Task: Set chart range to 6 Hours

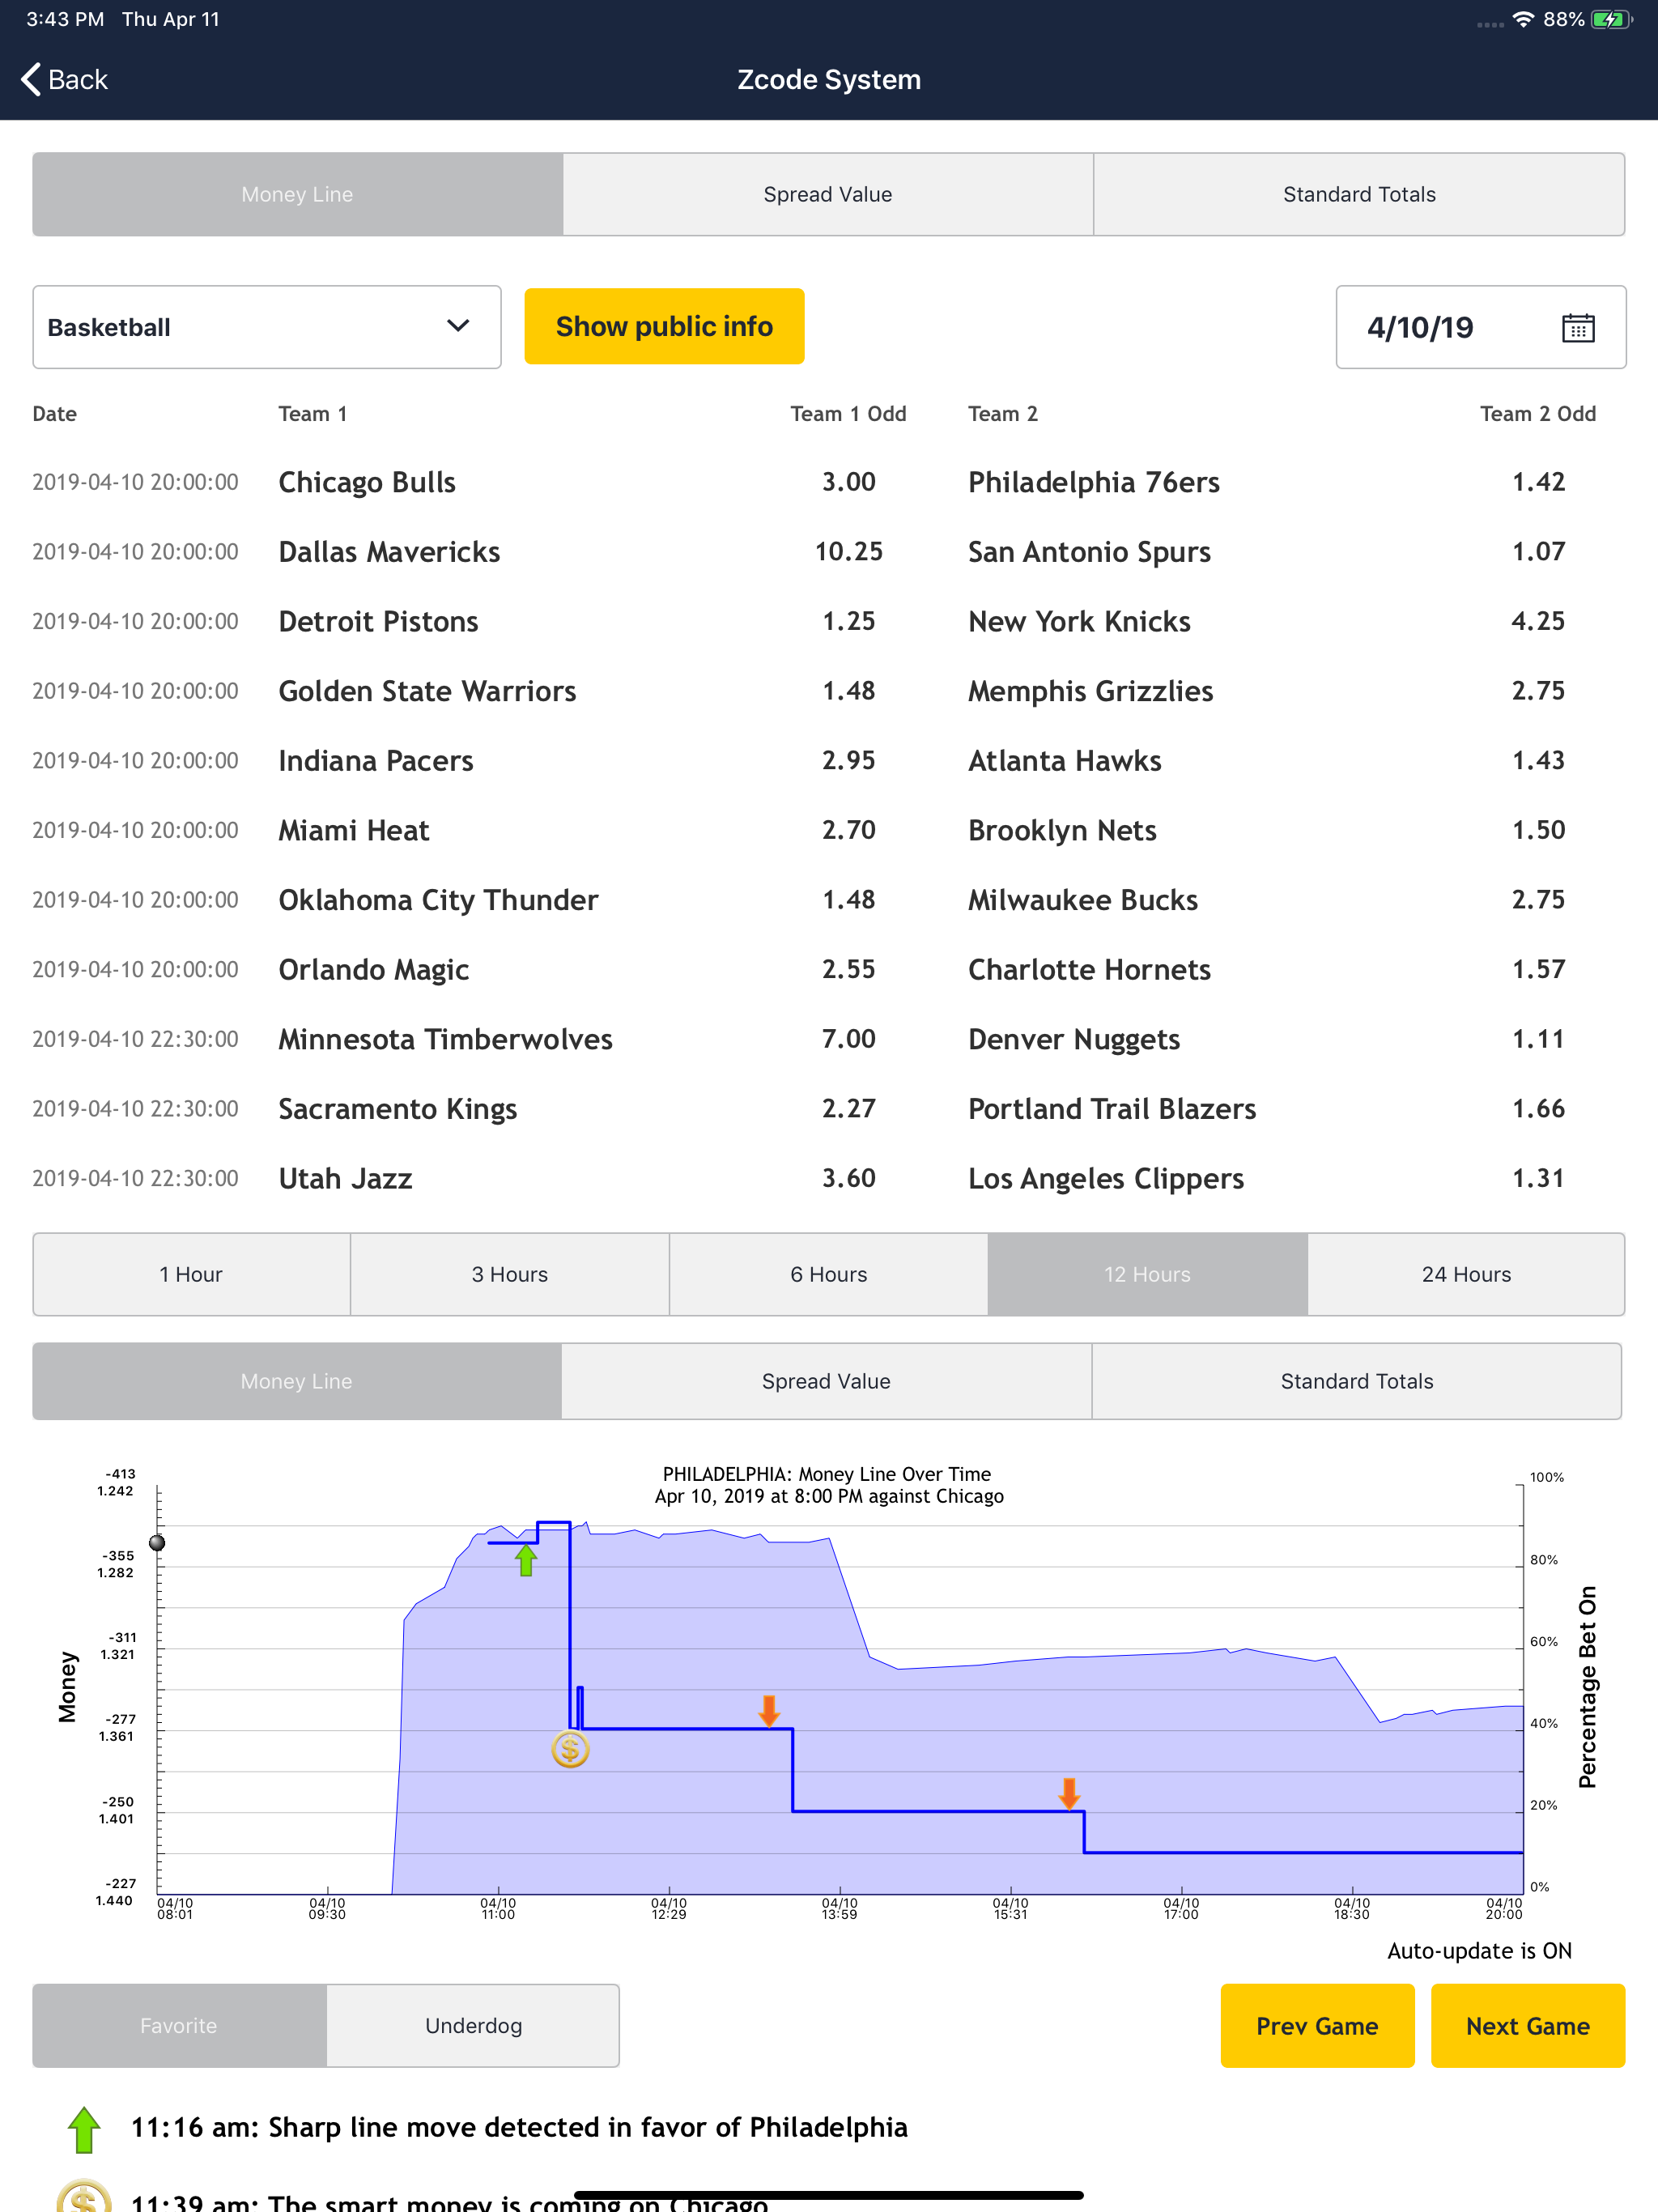Action: point(829,1274)
